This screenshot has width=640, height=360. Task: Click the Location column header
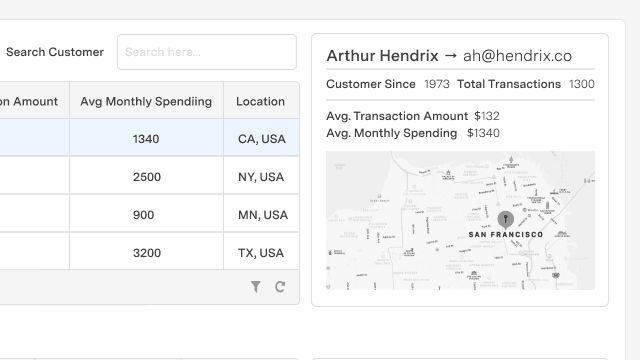pyautogui.click(x=261, y=101)
